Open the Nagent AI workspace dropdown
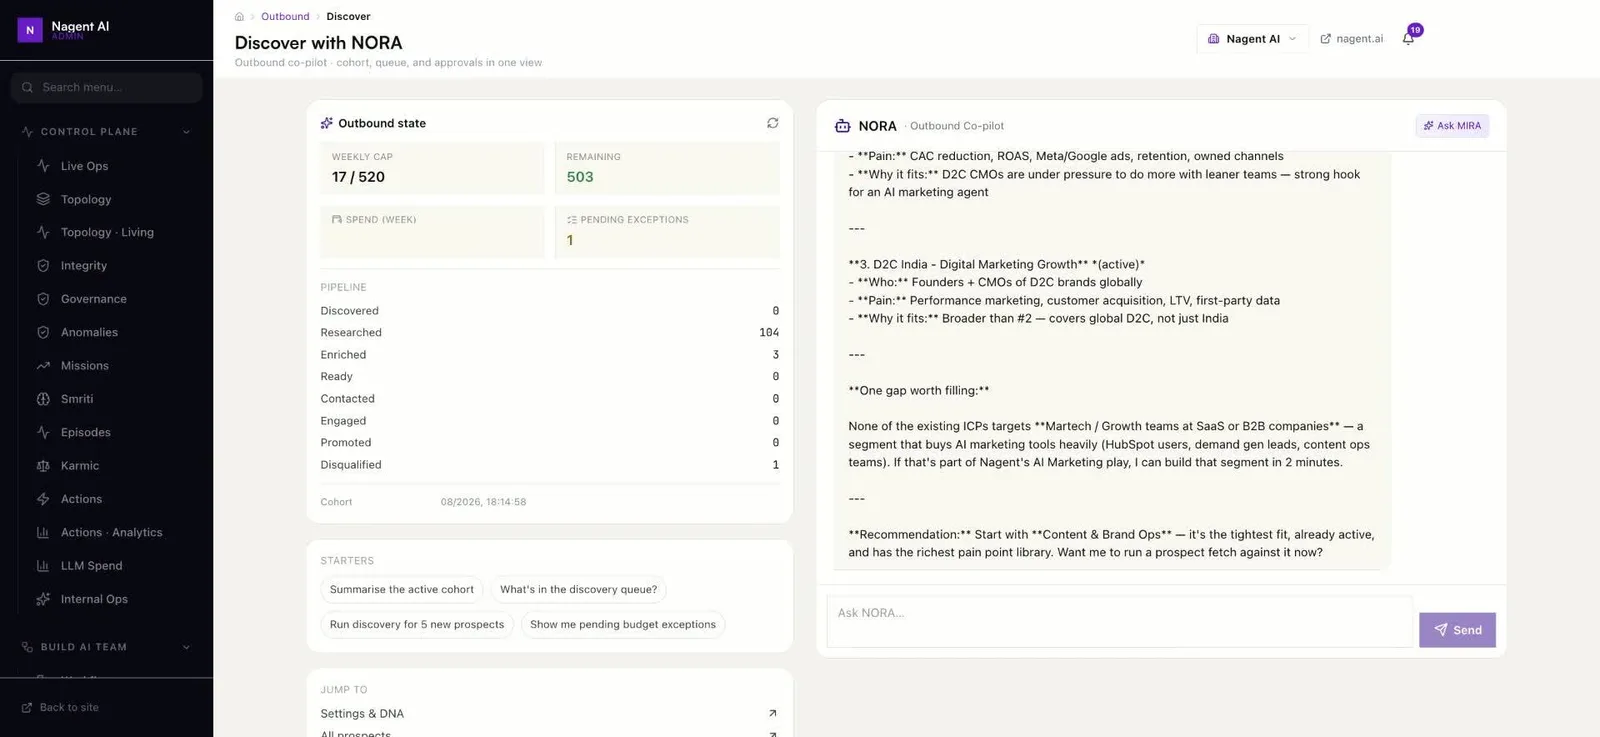Viewport: 1600px width, 737px height. pos(1252,39)
